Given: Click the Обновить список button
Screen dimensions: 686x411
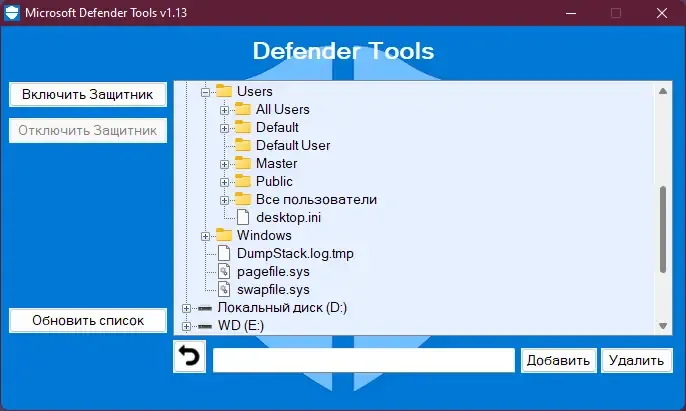Looking at the screenshot, I should point(88,320).
